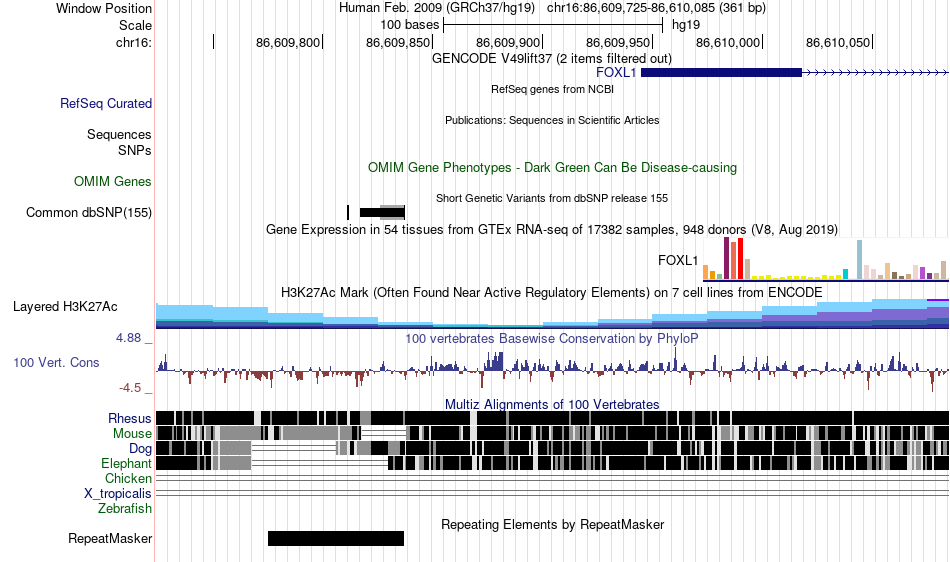Select the Chicken alignment label
This screenshot has width=950, height=562.
(128, 478)
